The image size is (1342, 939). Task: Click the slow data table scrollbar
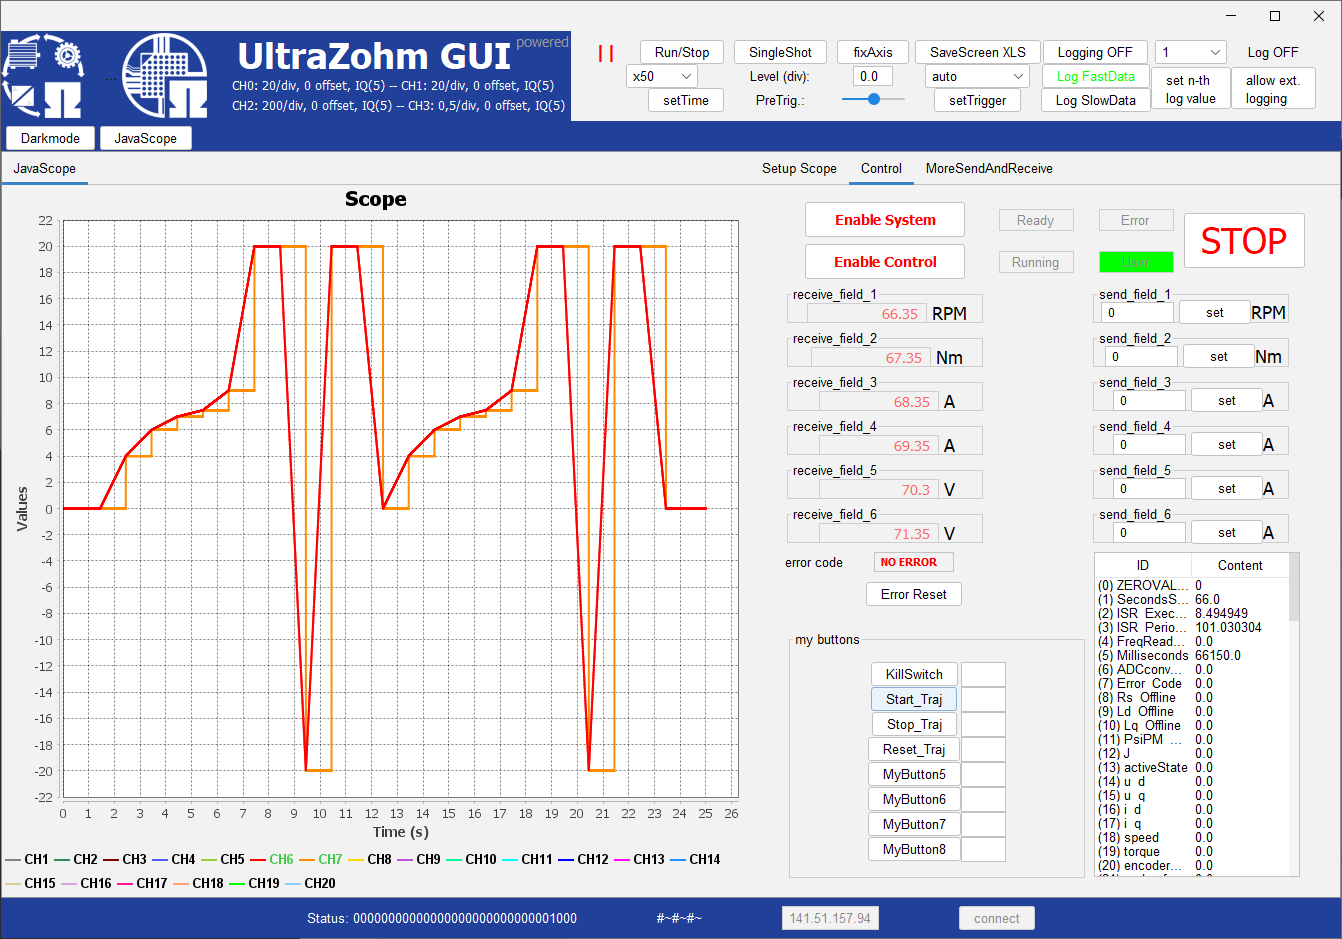1294,587
